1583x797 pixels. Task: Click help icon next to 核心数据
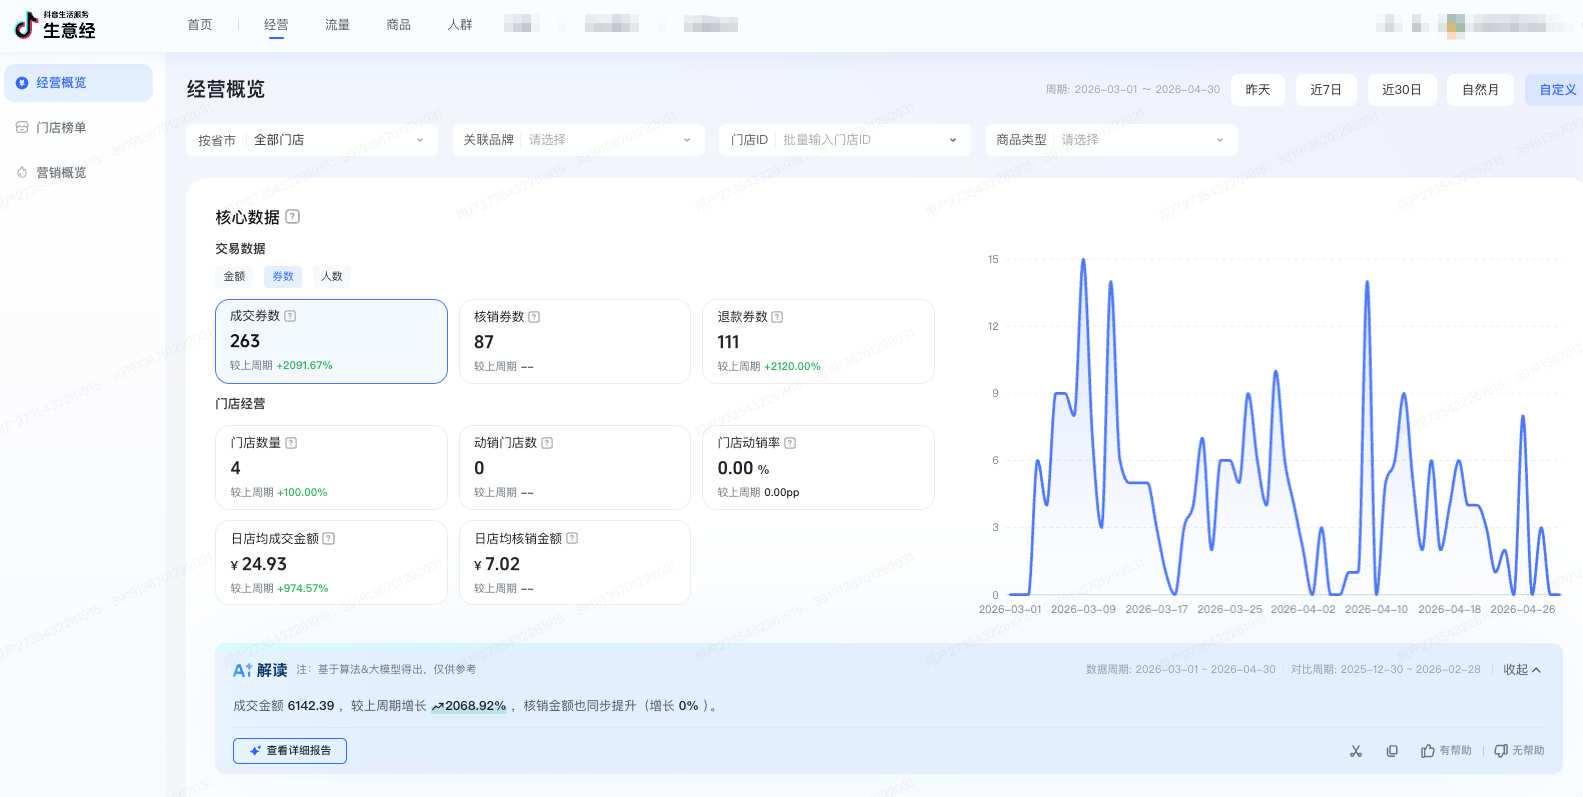(292, 217)
